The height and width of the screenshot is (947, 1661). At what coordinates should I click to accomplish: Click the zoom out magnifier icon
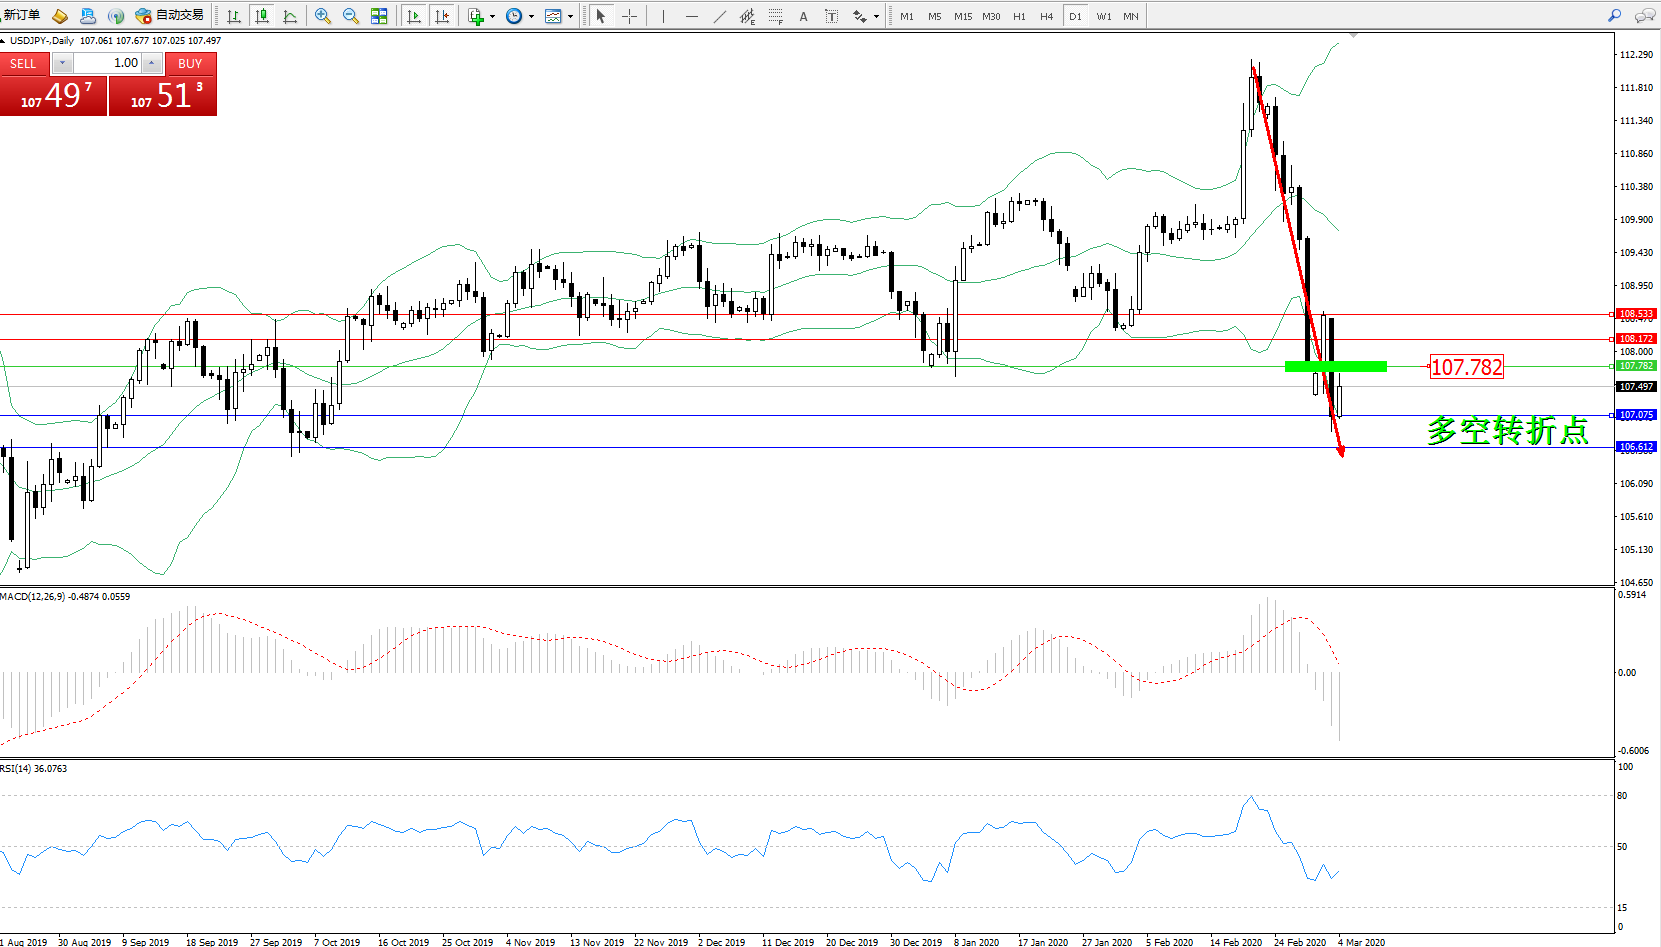350,16
